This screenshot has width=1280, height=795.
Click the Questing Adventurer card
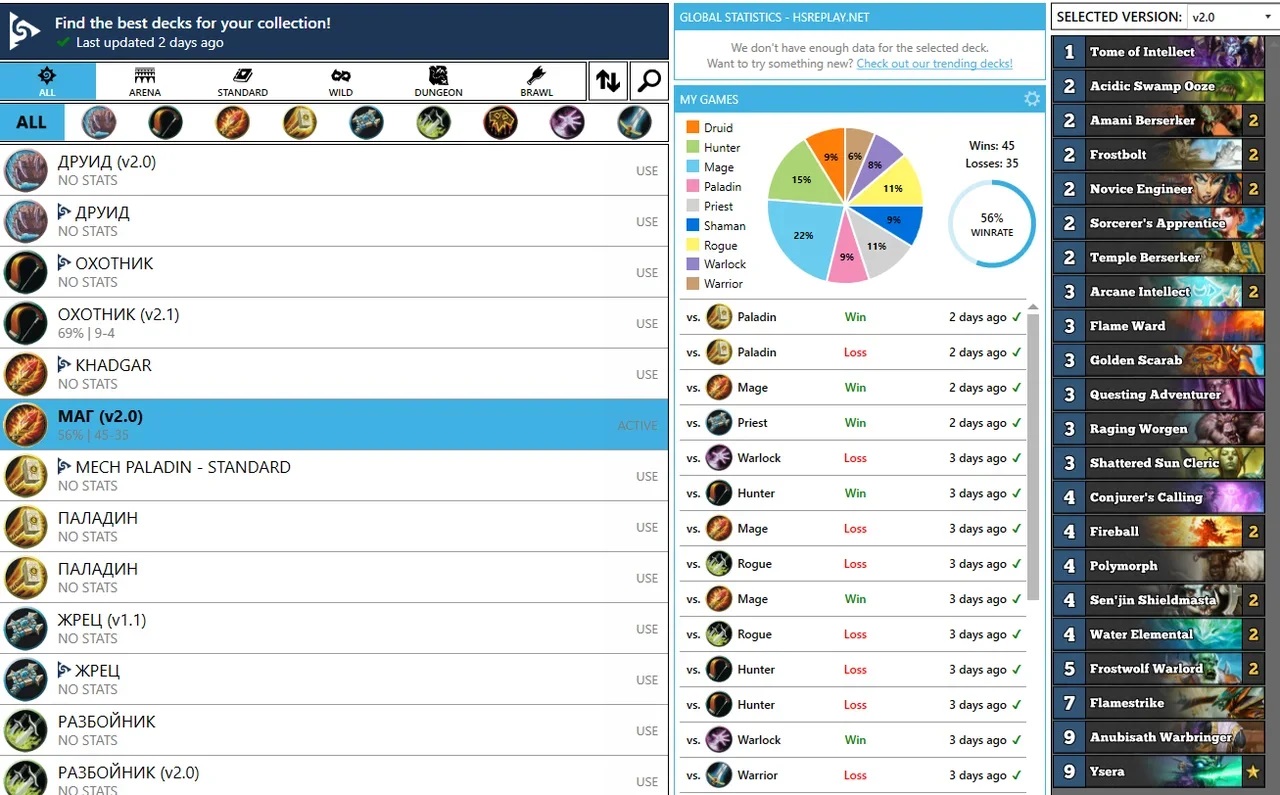tap(1159, 394)
